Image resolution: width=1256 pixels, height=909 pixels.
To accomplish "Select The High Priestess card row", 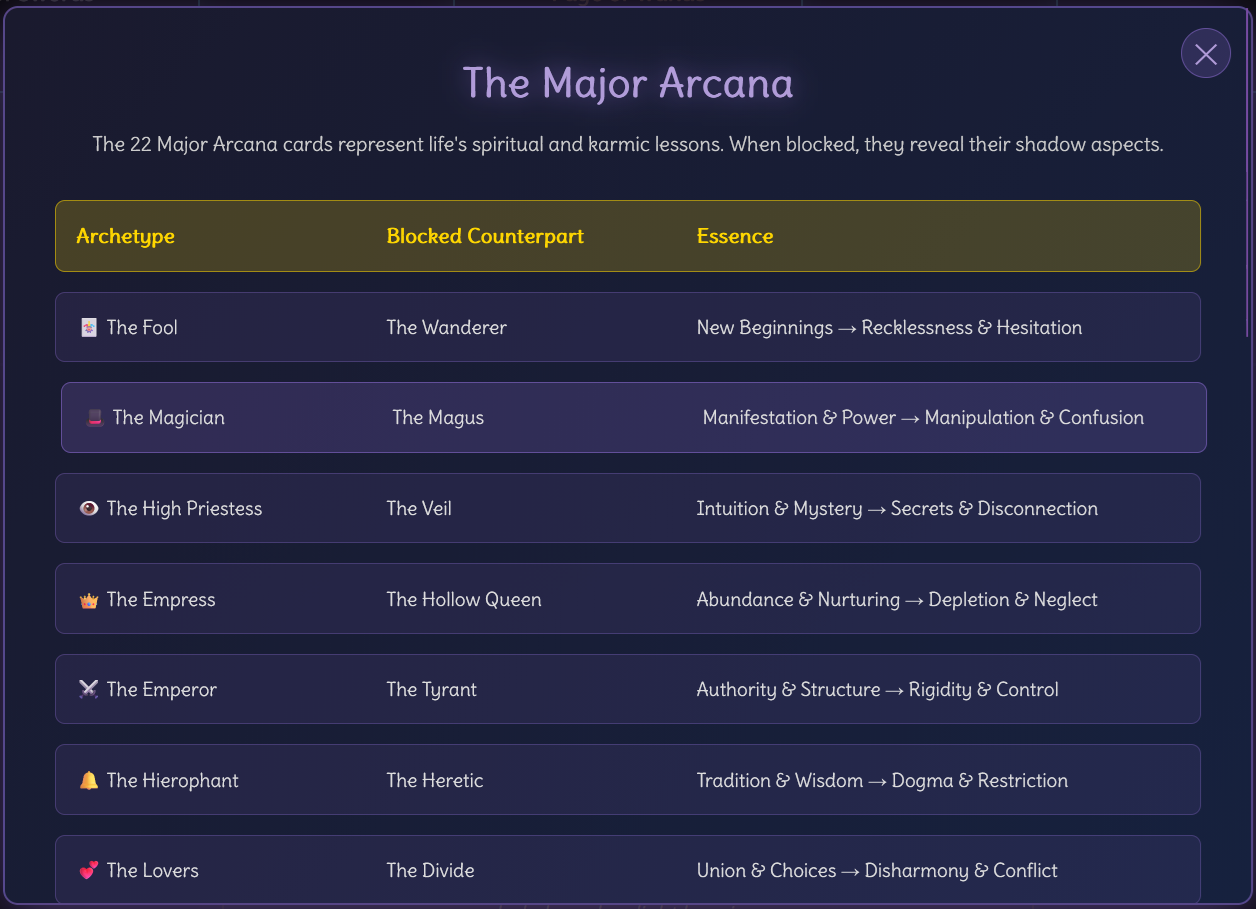I will click(628, 508).
